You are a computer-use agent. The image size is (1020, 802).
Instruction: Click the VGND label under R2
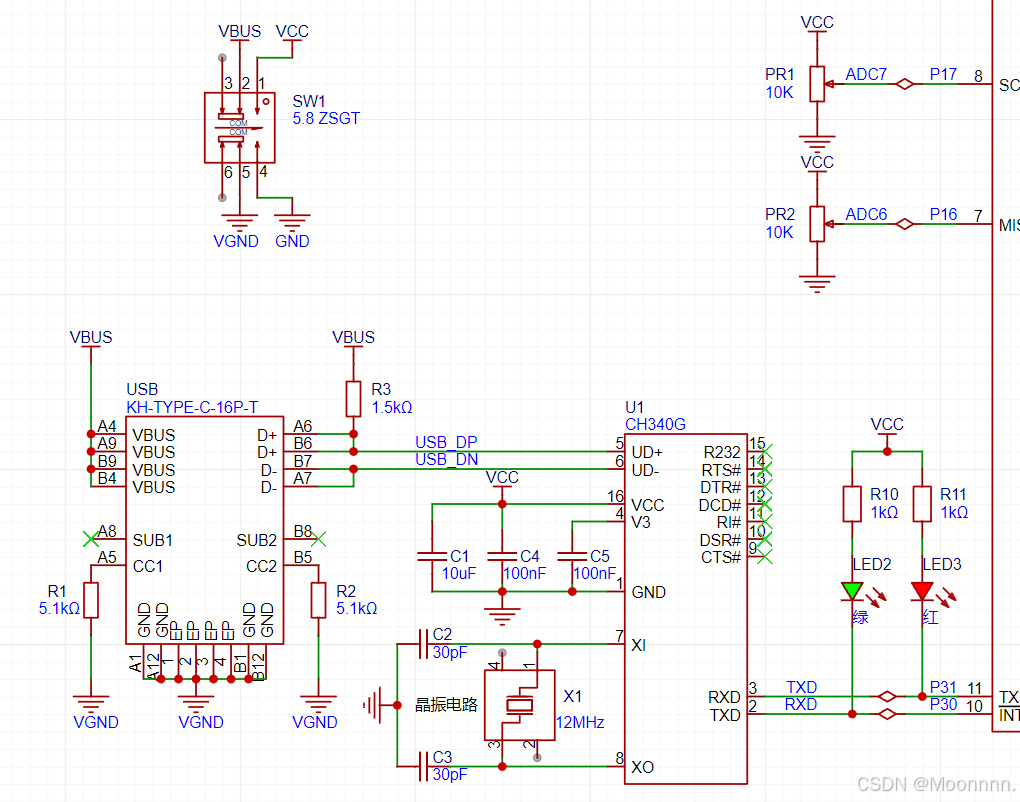click(315, 723)
